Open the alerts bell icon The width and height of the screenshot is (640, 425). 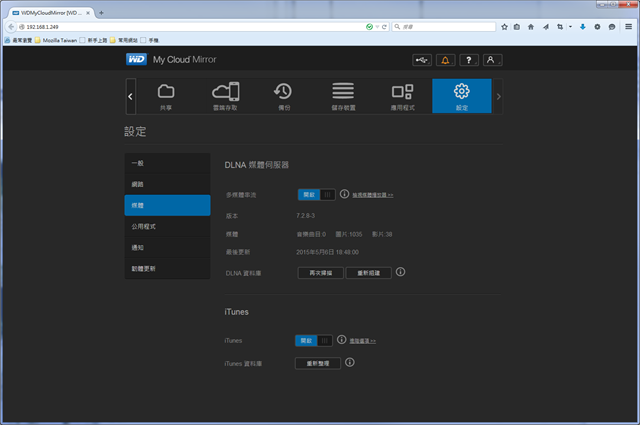(x=445, y=60)
